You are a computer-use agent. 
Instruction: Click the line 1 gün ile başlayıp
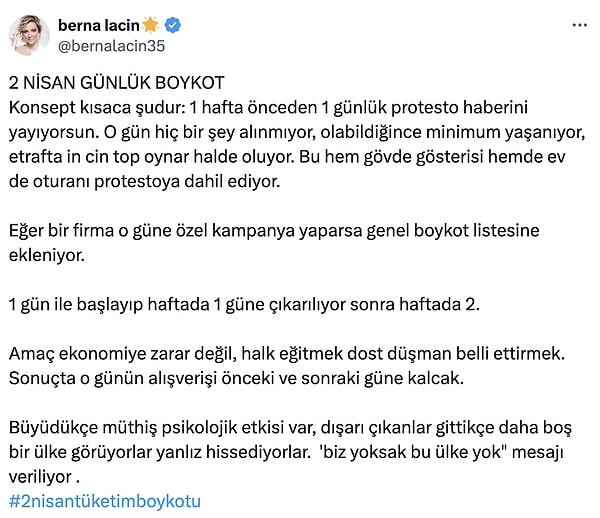244,305
